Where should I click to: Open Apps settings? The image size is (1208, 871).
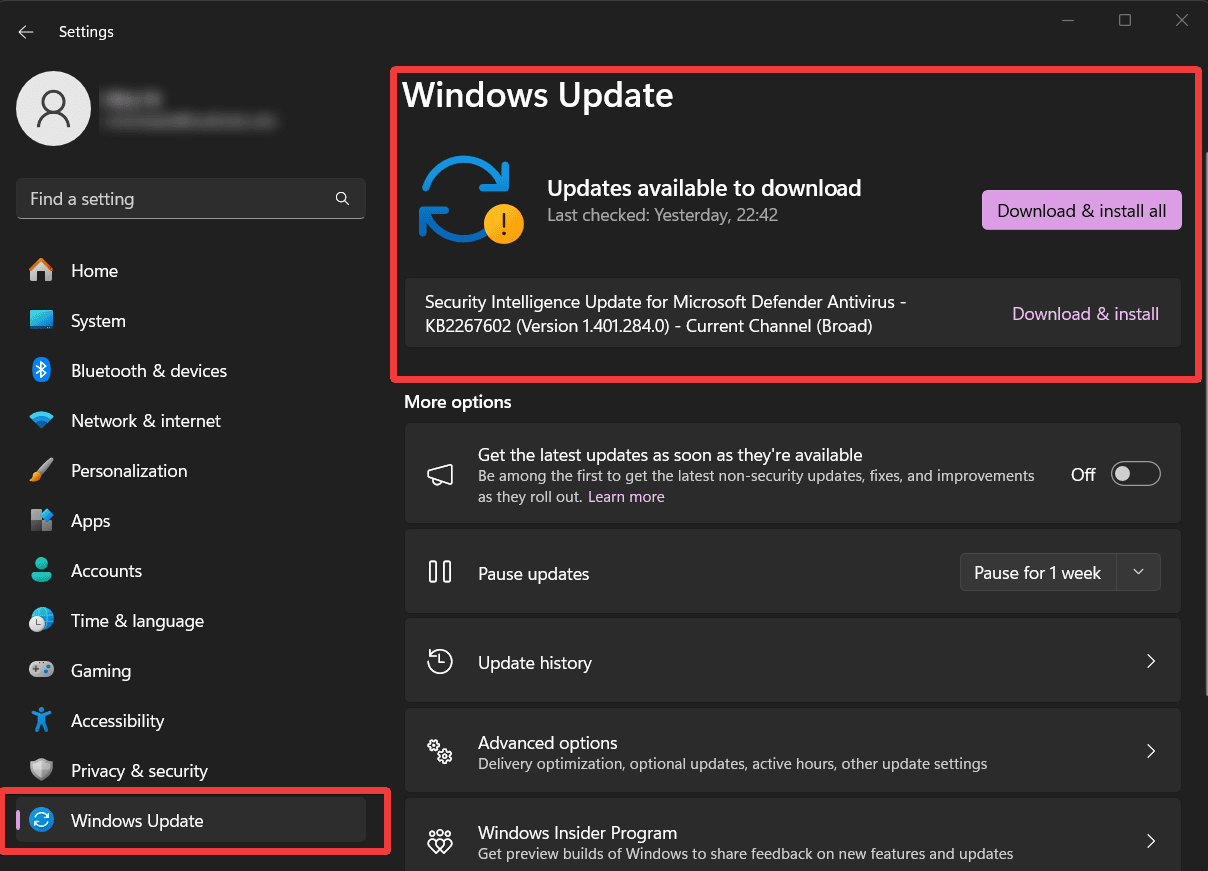click(x=90, y=520)
